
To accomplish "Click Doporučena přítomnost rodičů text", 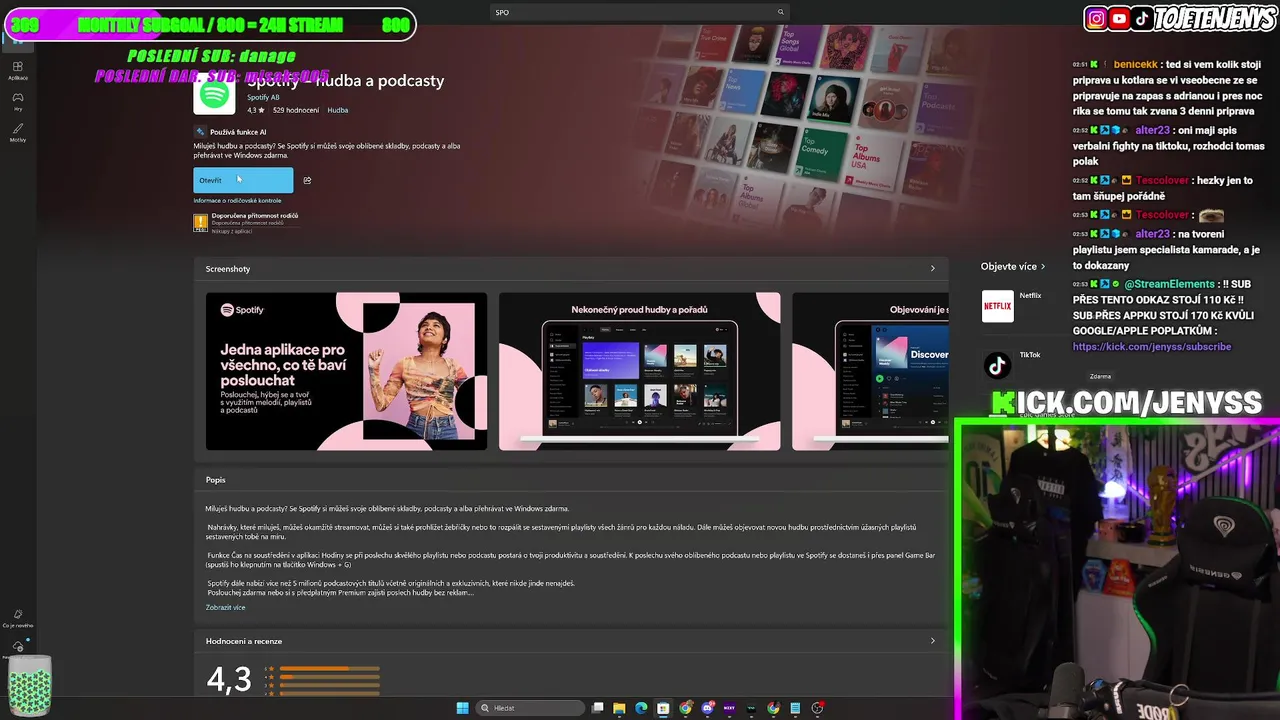I will pyautogui.click(x=255, y=215).
